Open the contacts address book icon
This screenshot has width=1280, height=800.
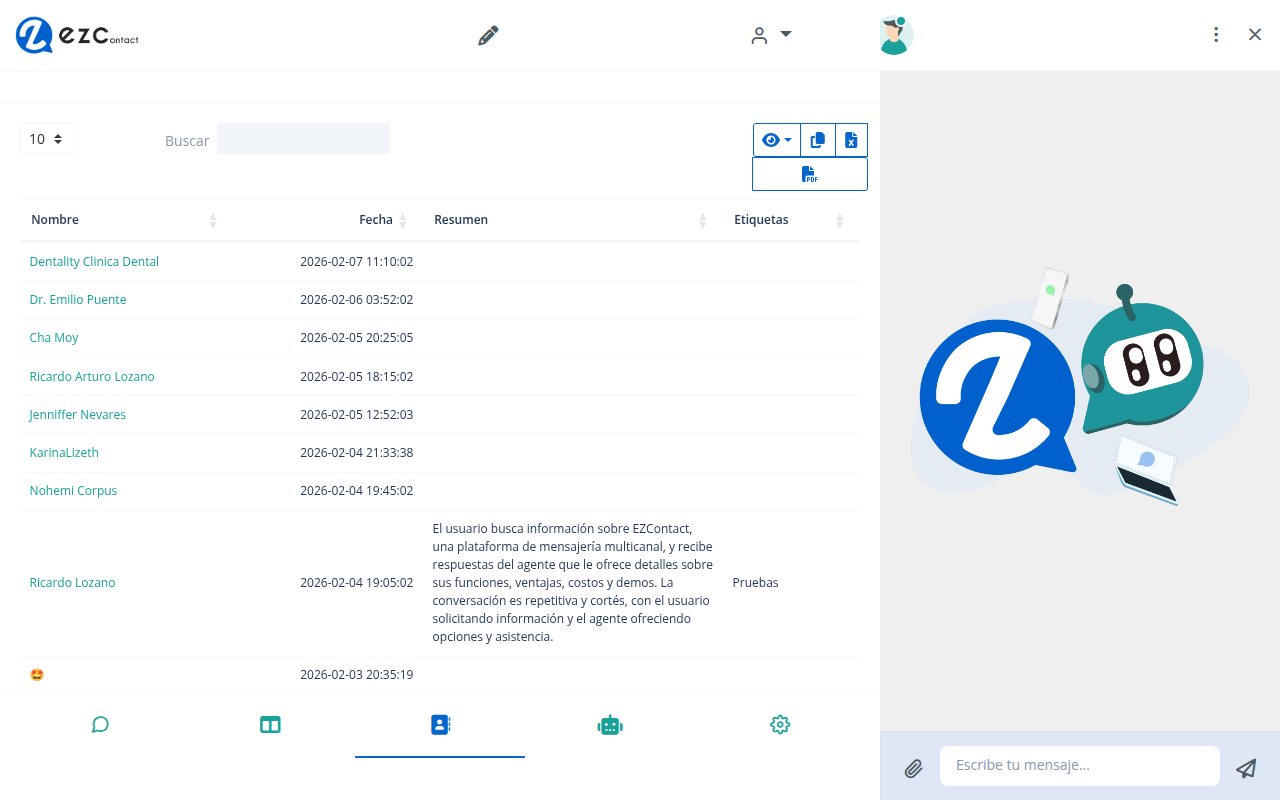[440, 724]
